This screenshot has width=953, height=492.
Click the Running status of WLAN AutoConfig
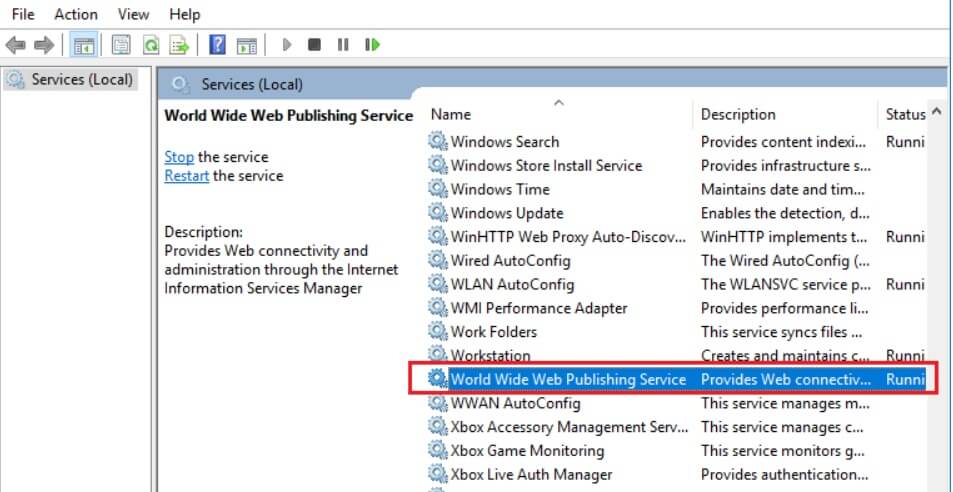905,284
